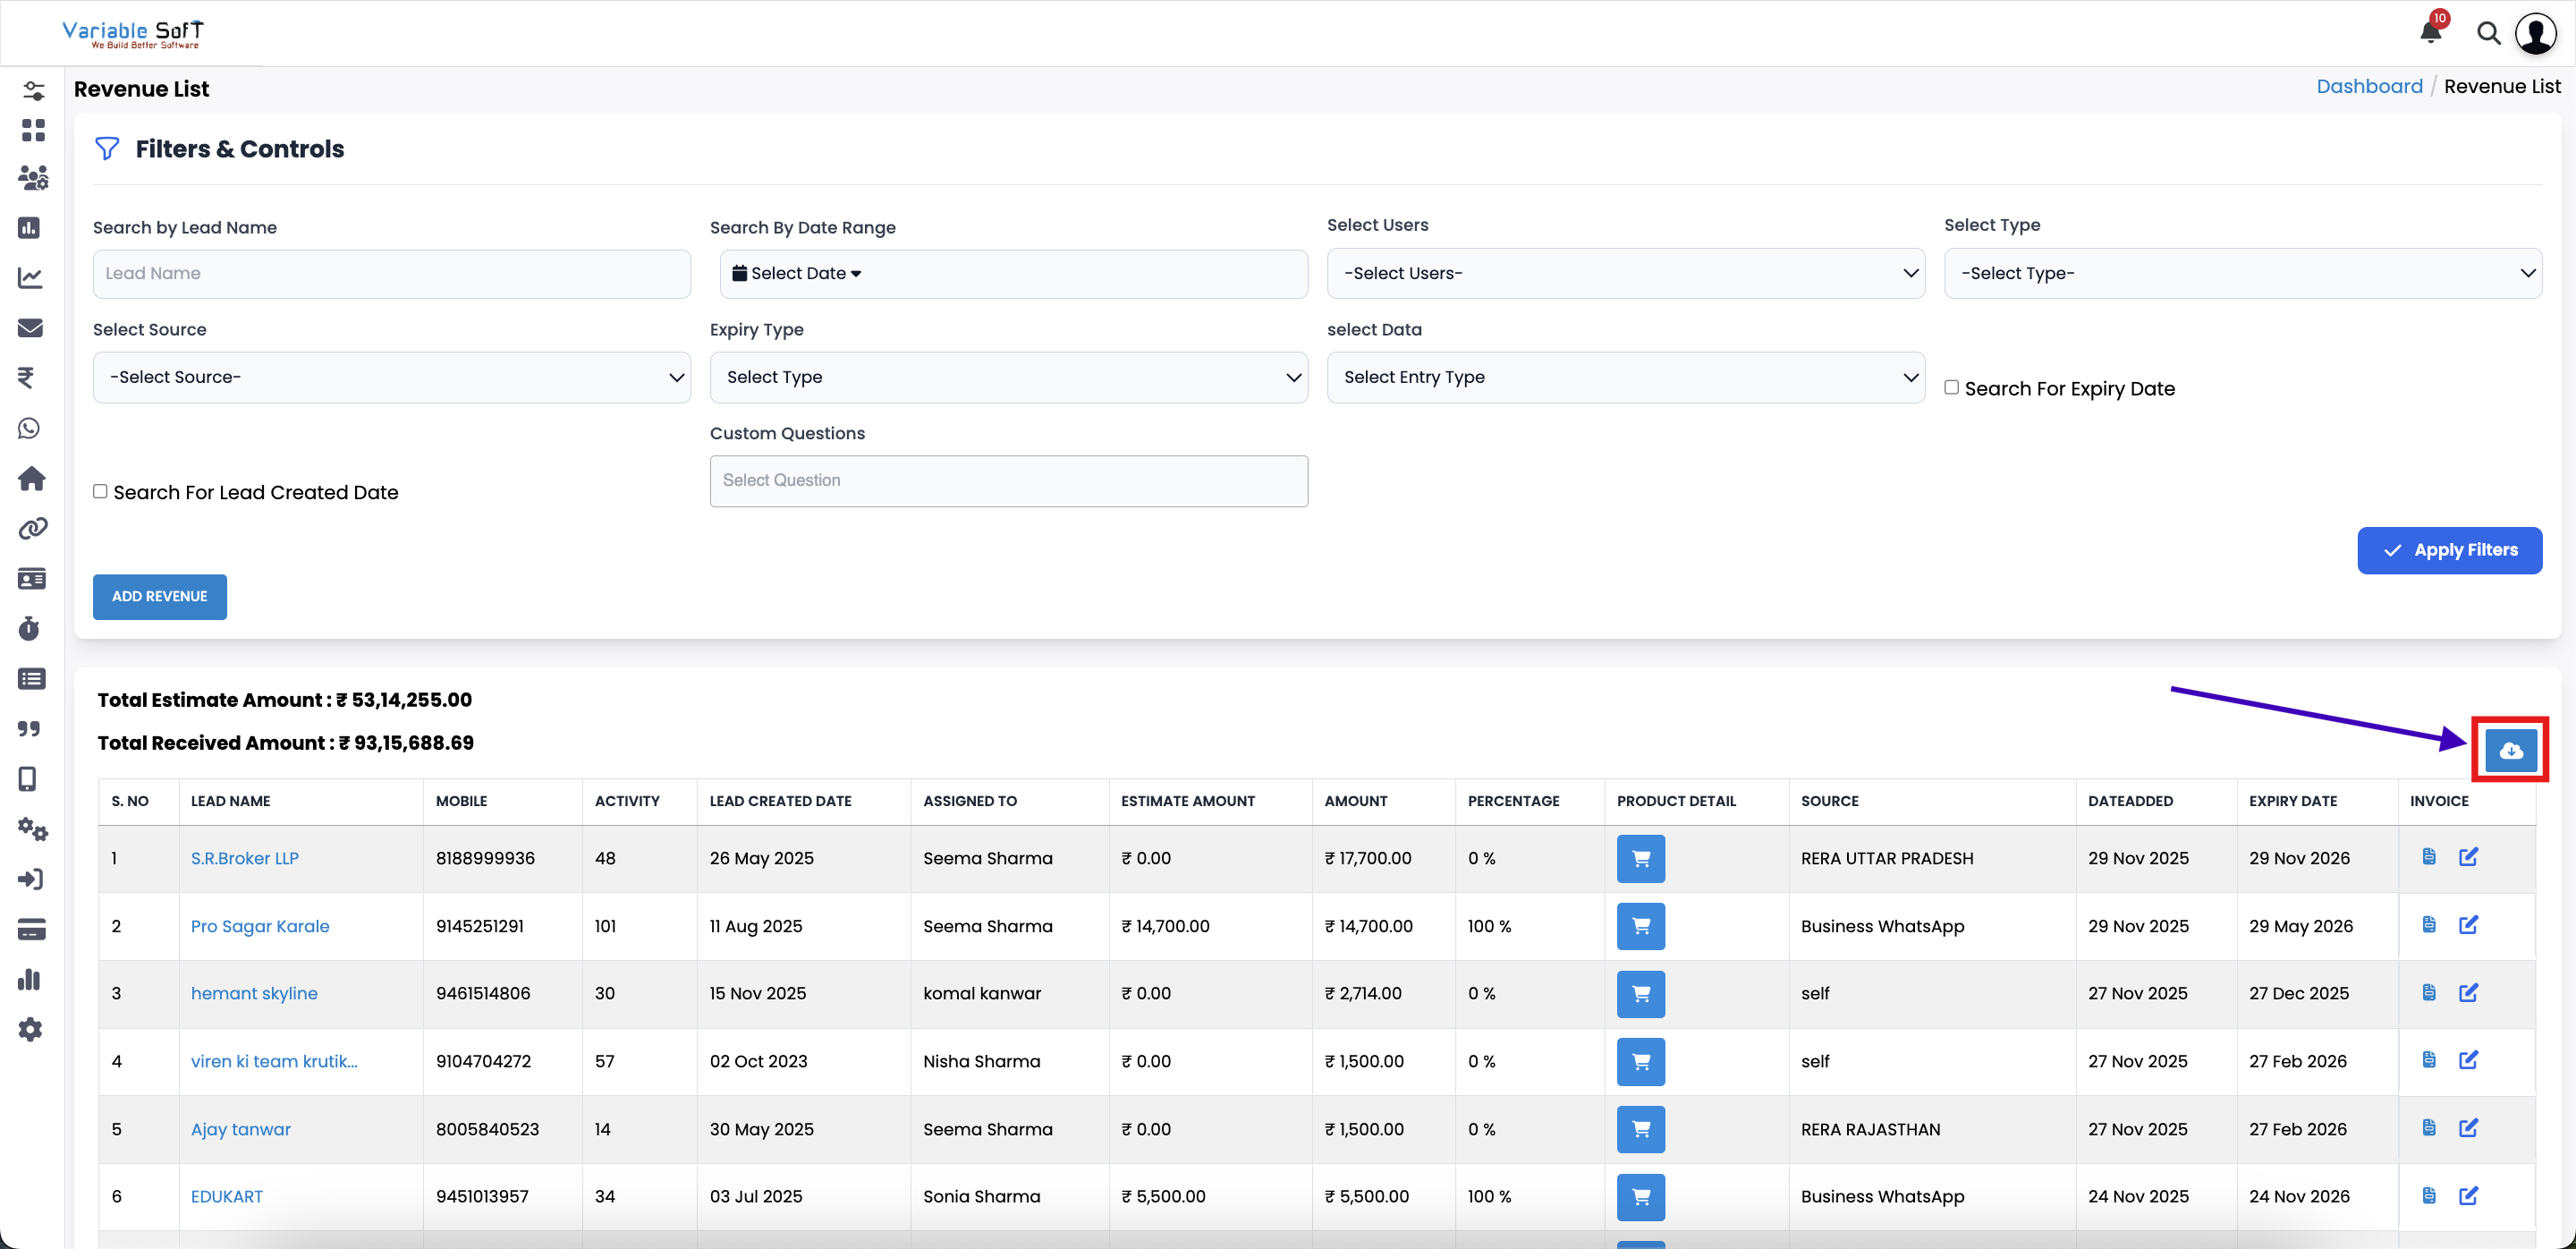Click the rupee symbol sidebar icon
The height and width of the screenshot is (1249, 2576).
point(27,377)
